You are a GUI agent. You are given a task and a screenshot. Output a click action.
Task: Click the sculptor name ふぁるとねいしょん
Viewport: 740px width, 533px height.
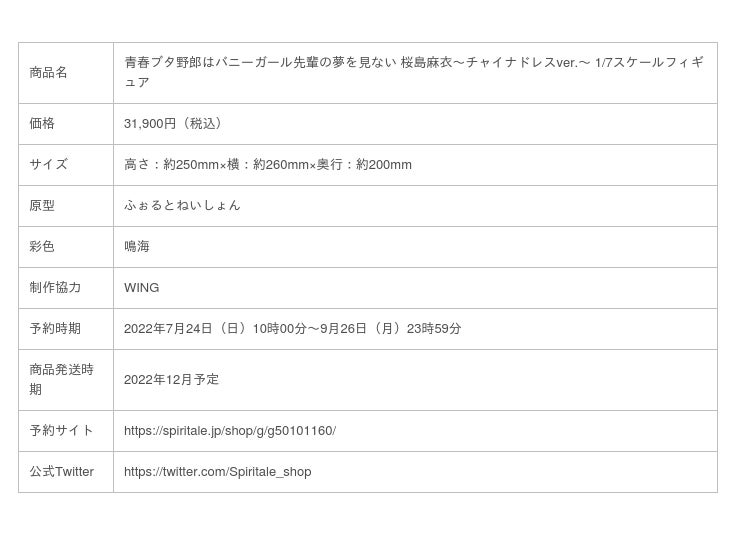pyautogui.click(x=182, y=206)
